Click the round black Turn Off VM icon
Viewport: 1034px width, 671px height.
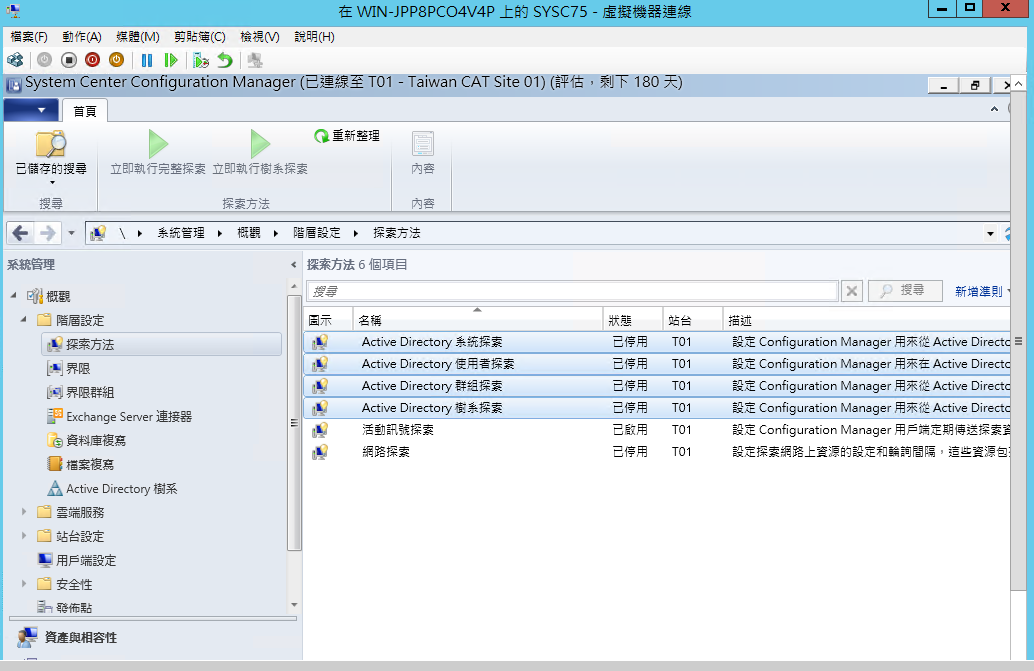69,61
